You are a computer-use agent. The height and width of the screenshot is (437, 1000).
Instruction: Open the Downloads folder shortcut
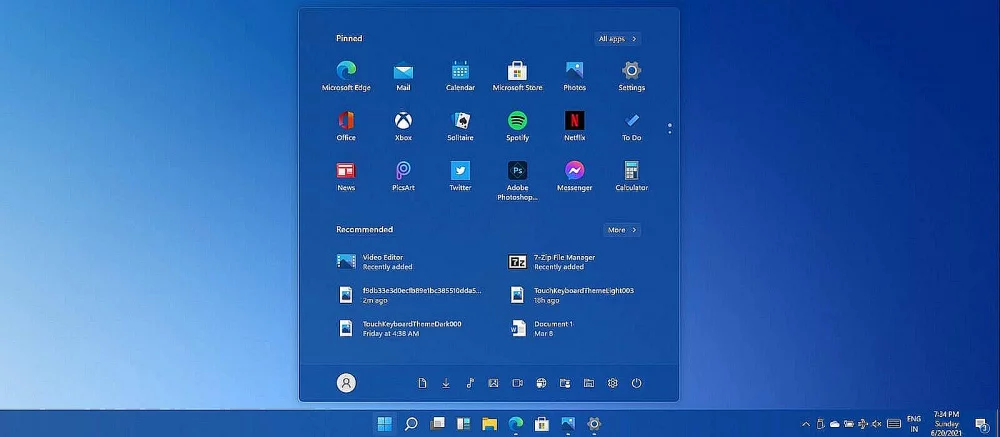click(446, 383)
